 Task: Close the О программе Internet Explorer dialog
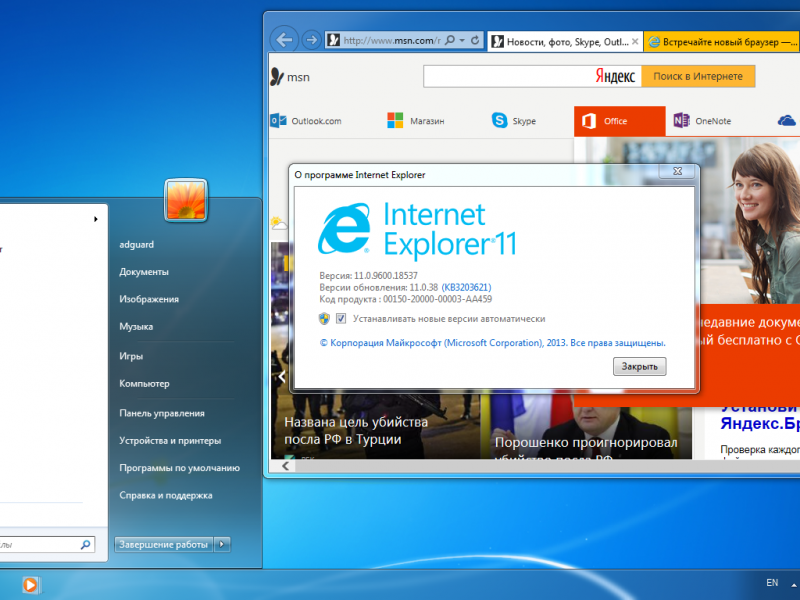click(x=677, y=171)
